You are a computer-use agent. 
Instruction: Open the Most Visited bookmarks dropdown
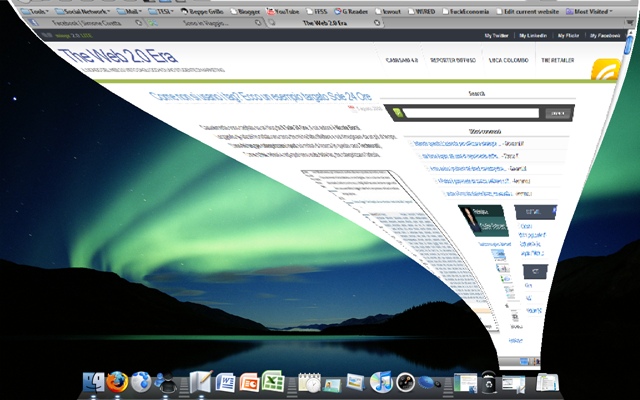589,11
